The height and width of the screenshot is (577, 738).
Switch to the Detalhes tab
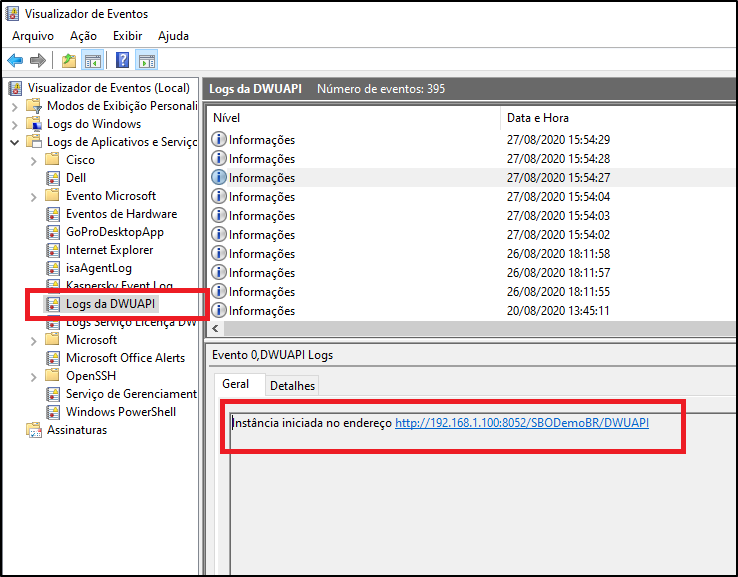coord(292,386)
